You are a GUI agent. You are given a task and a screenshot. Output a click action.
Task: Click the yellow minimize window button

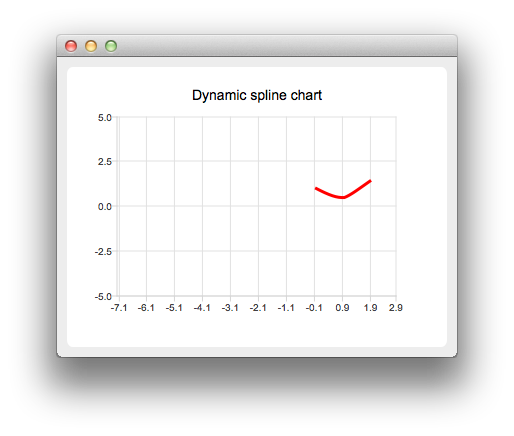(91, 46)
